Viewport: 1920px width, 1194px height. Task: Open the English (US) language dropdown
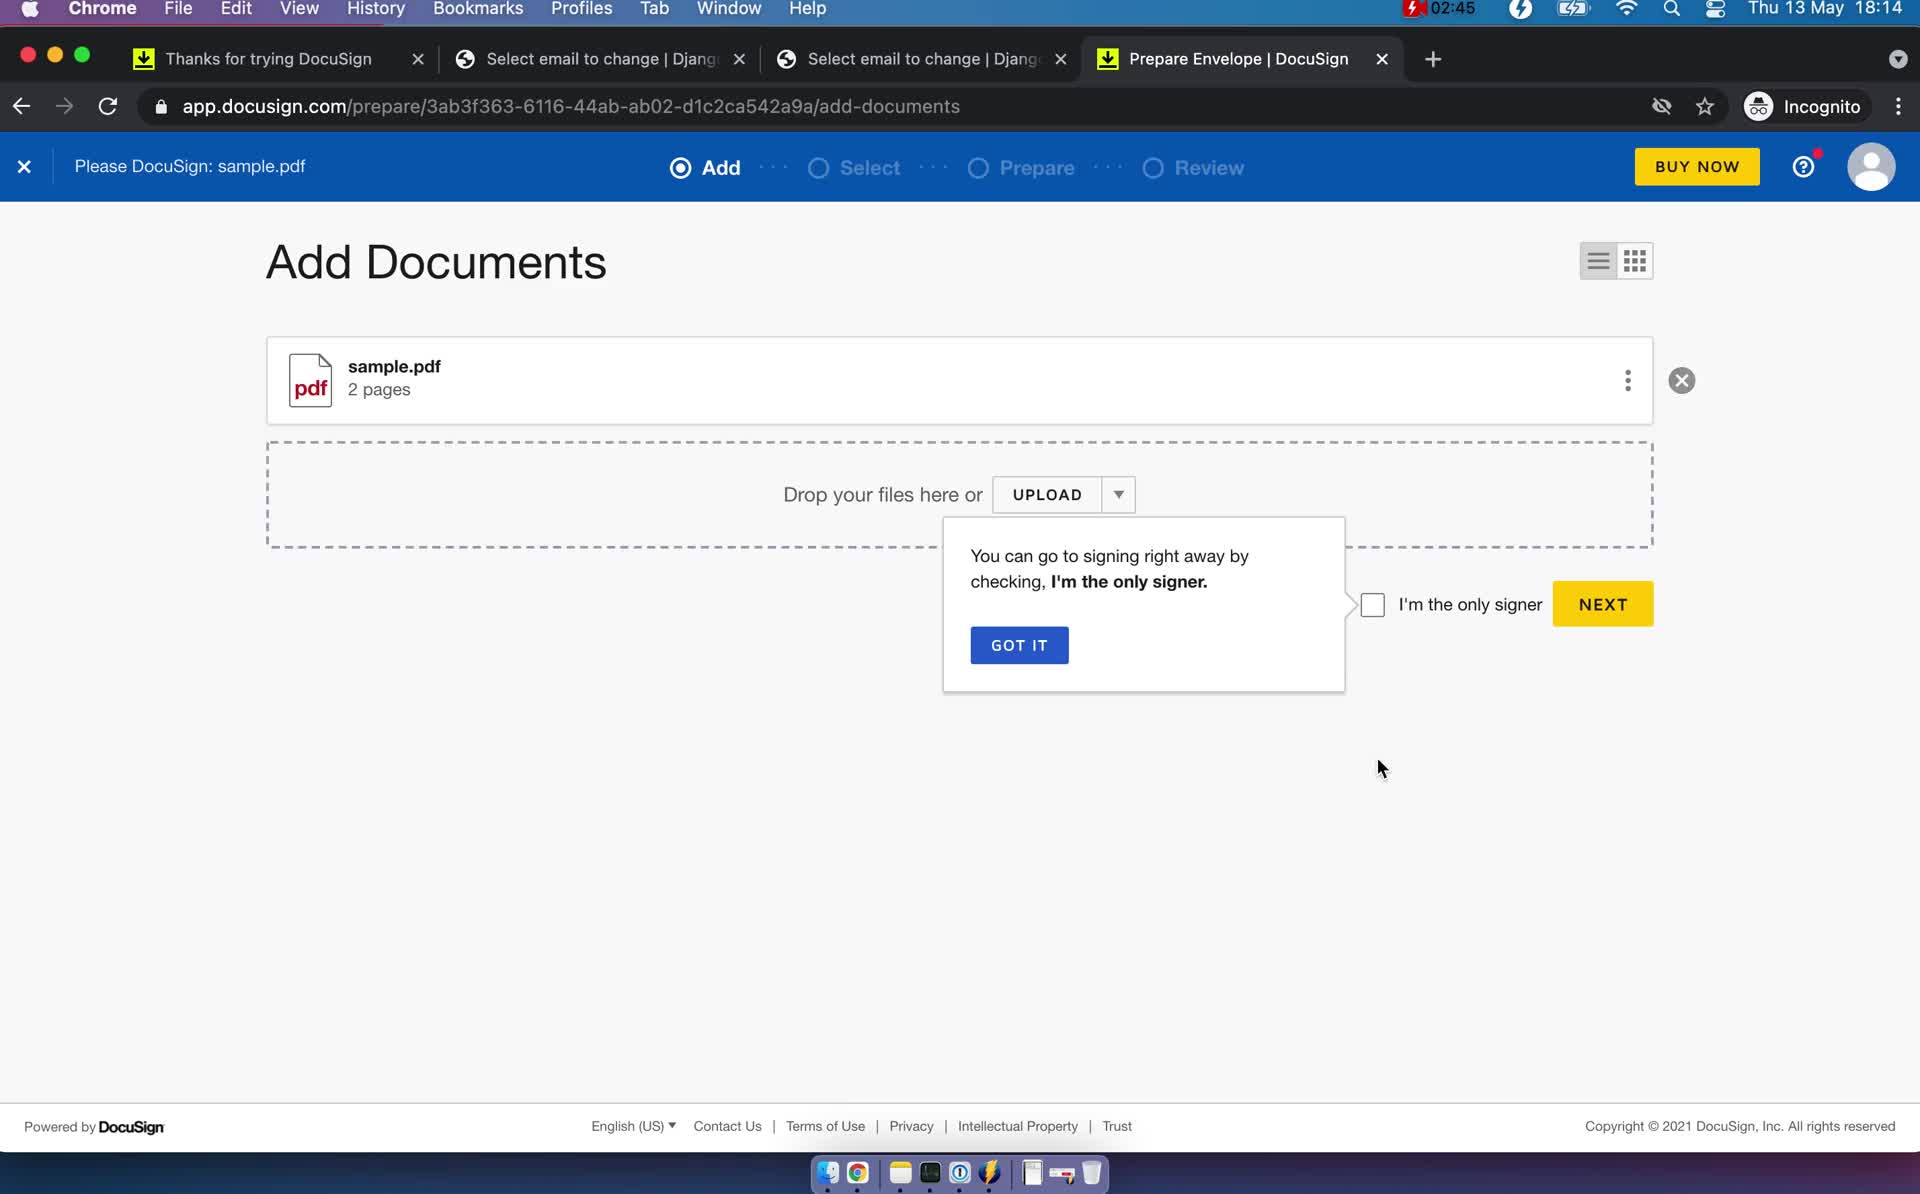(633, 1126)
